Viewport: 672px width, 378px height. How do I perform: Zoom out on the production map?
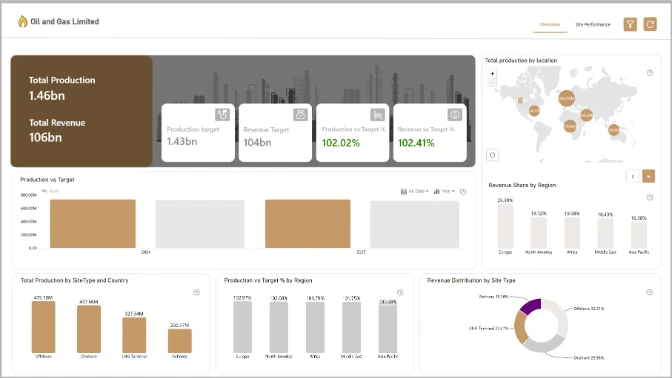tap(492, 82)
